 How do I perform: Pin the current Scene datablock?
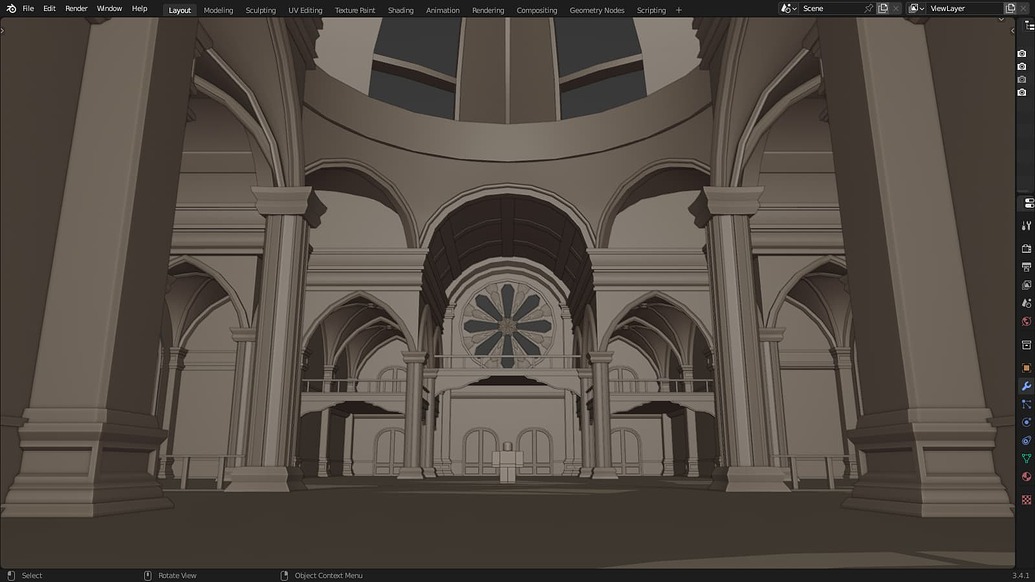867,8
